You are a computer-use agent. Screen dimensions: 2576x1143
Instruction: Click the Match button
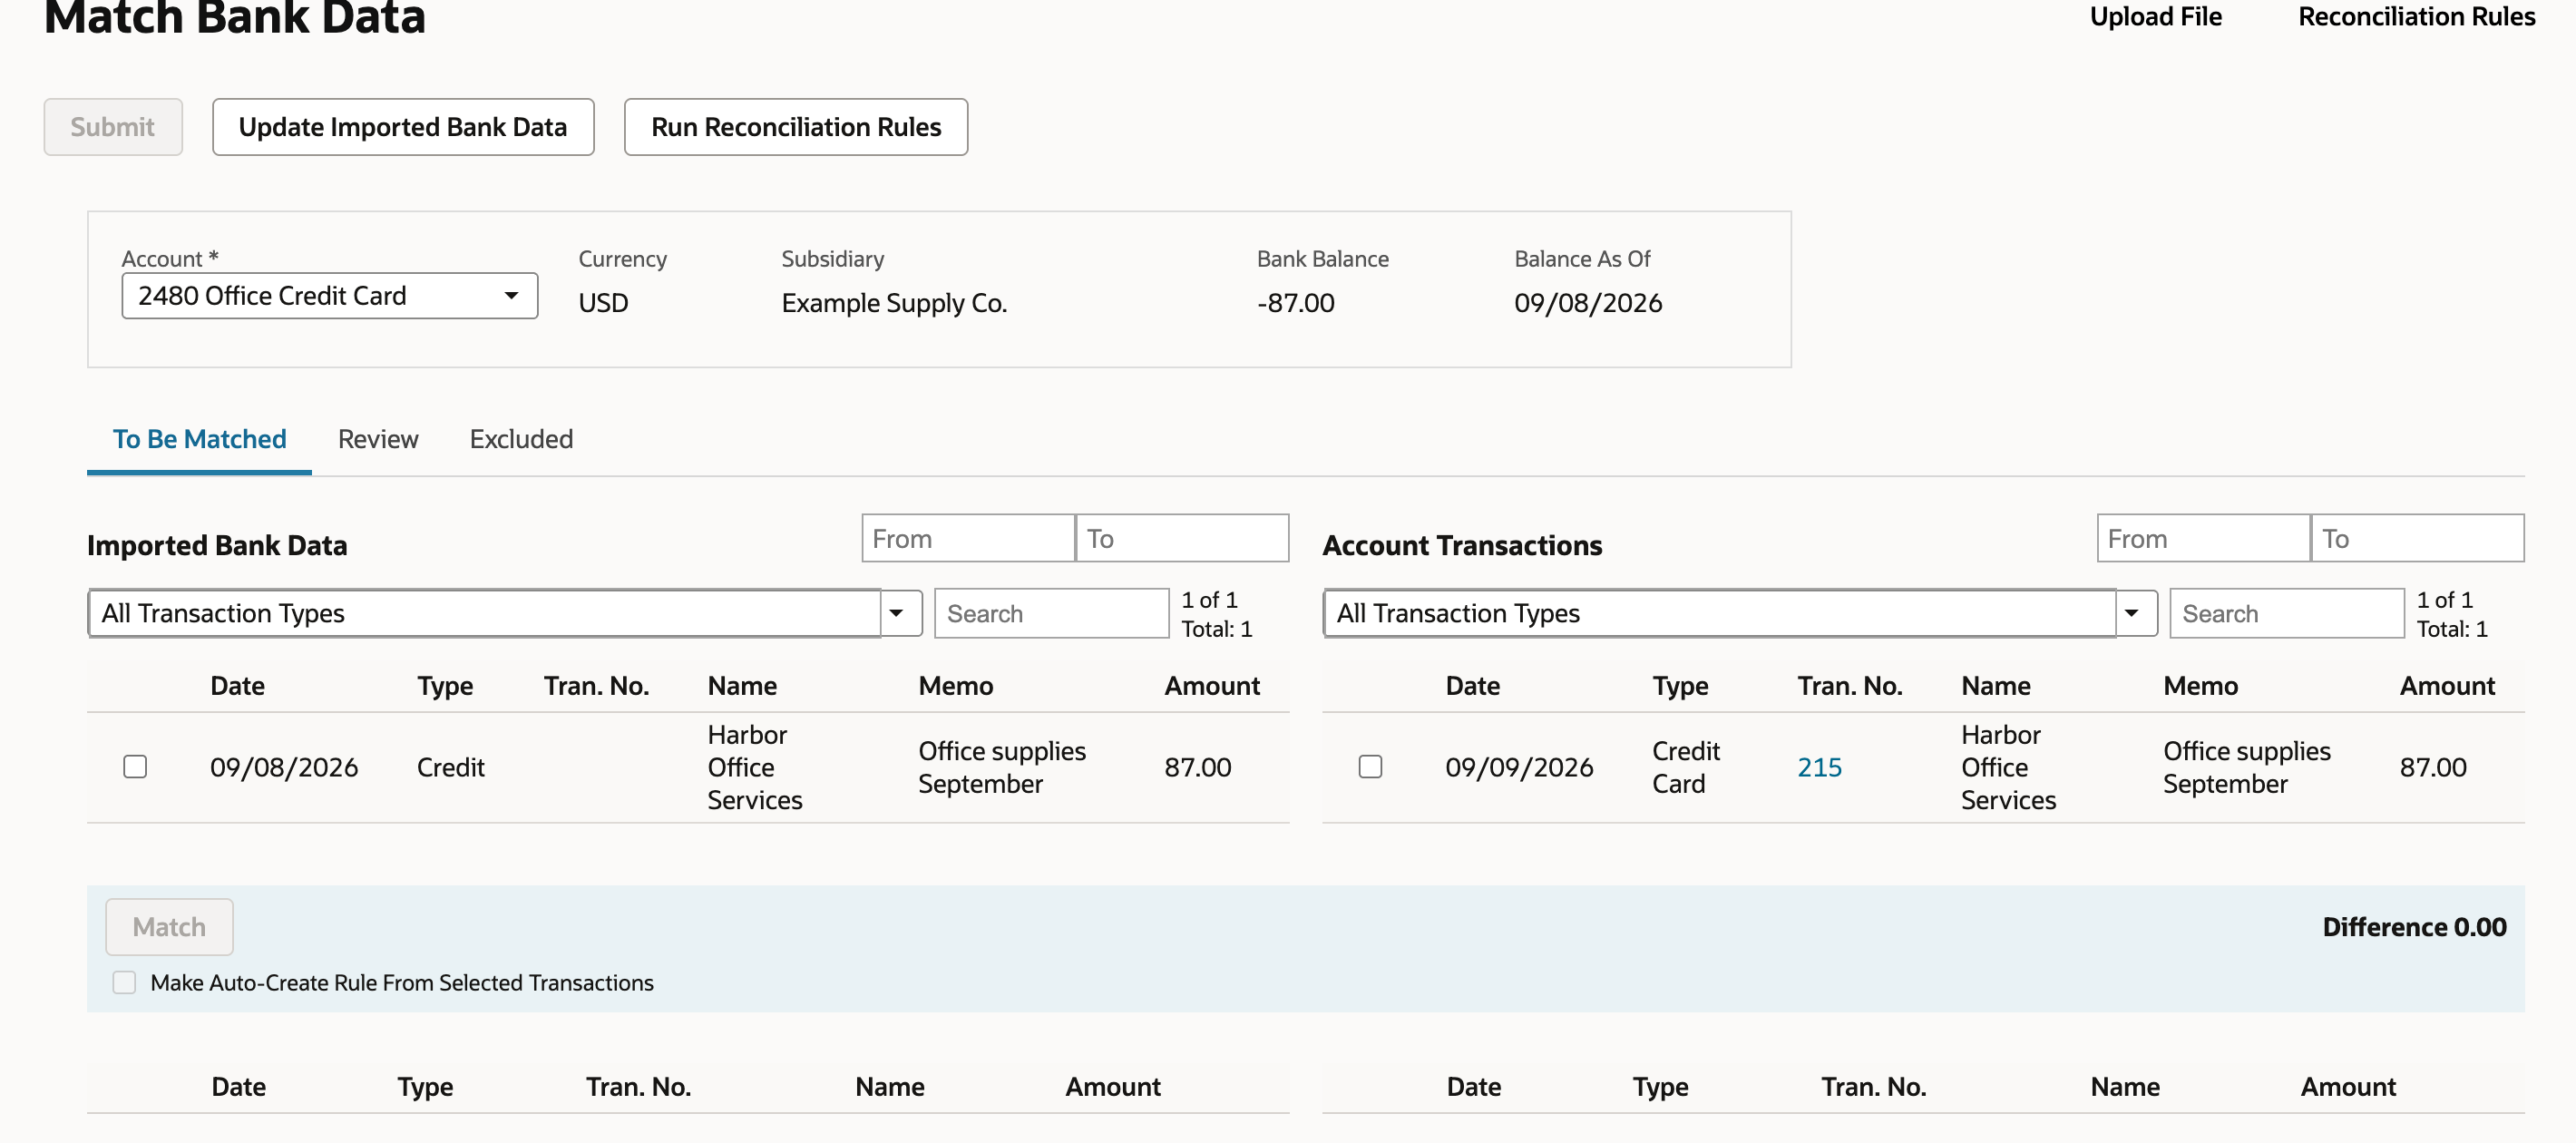169,926
